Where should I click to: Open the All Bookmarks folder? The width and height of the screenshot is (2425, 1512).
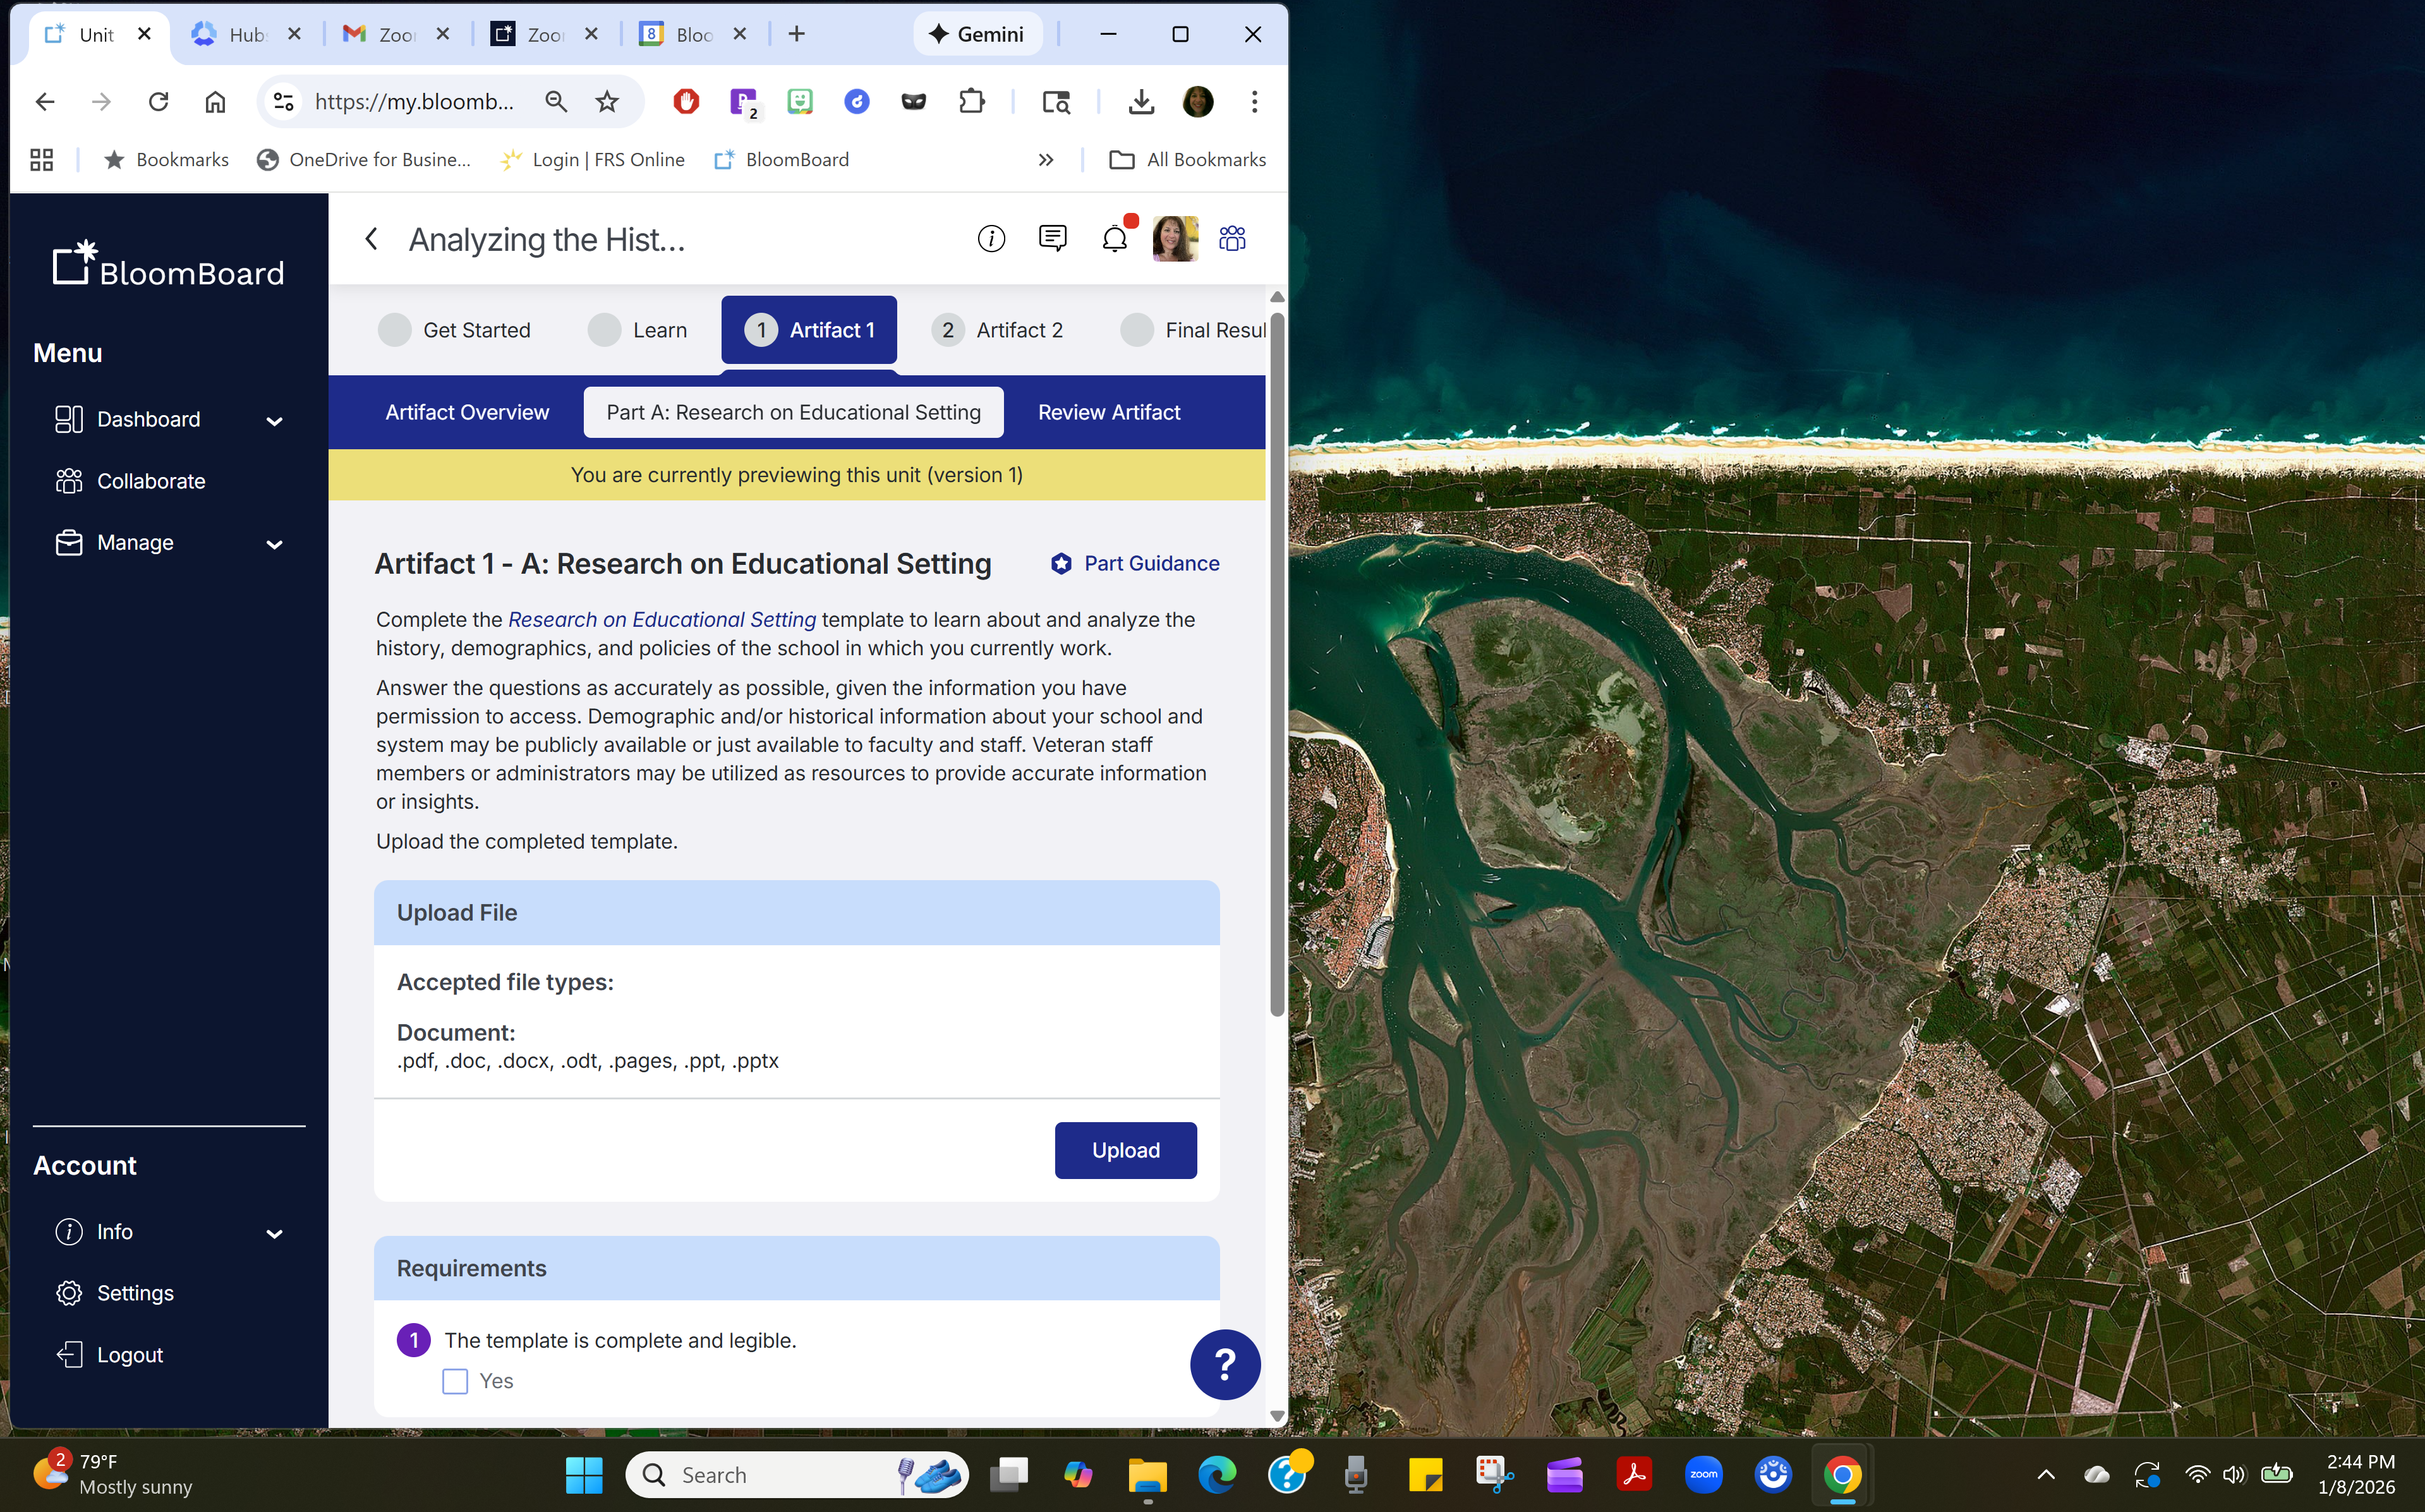click(x=1187, y=159)
